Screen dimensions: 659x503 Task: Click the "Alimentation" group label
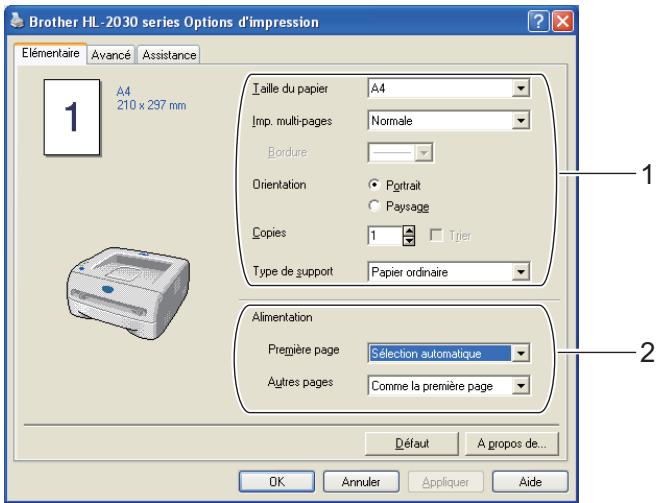pyautogui.click(x=282, y=317)
